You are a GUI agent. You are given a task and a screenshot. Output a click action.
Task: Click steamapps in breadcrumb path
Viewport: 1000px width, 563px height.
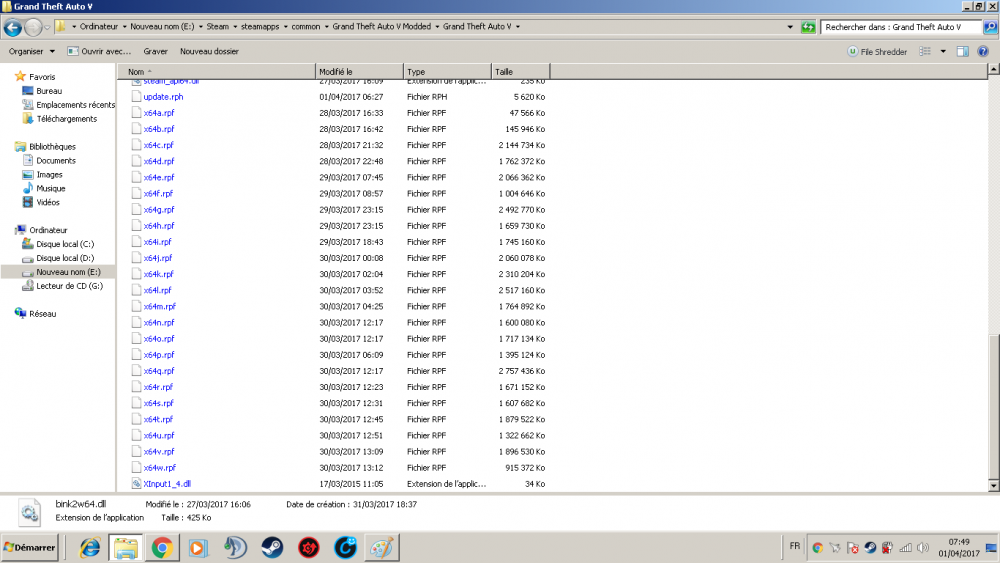point(260,27)
